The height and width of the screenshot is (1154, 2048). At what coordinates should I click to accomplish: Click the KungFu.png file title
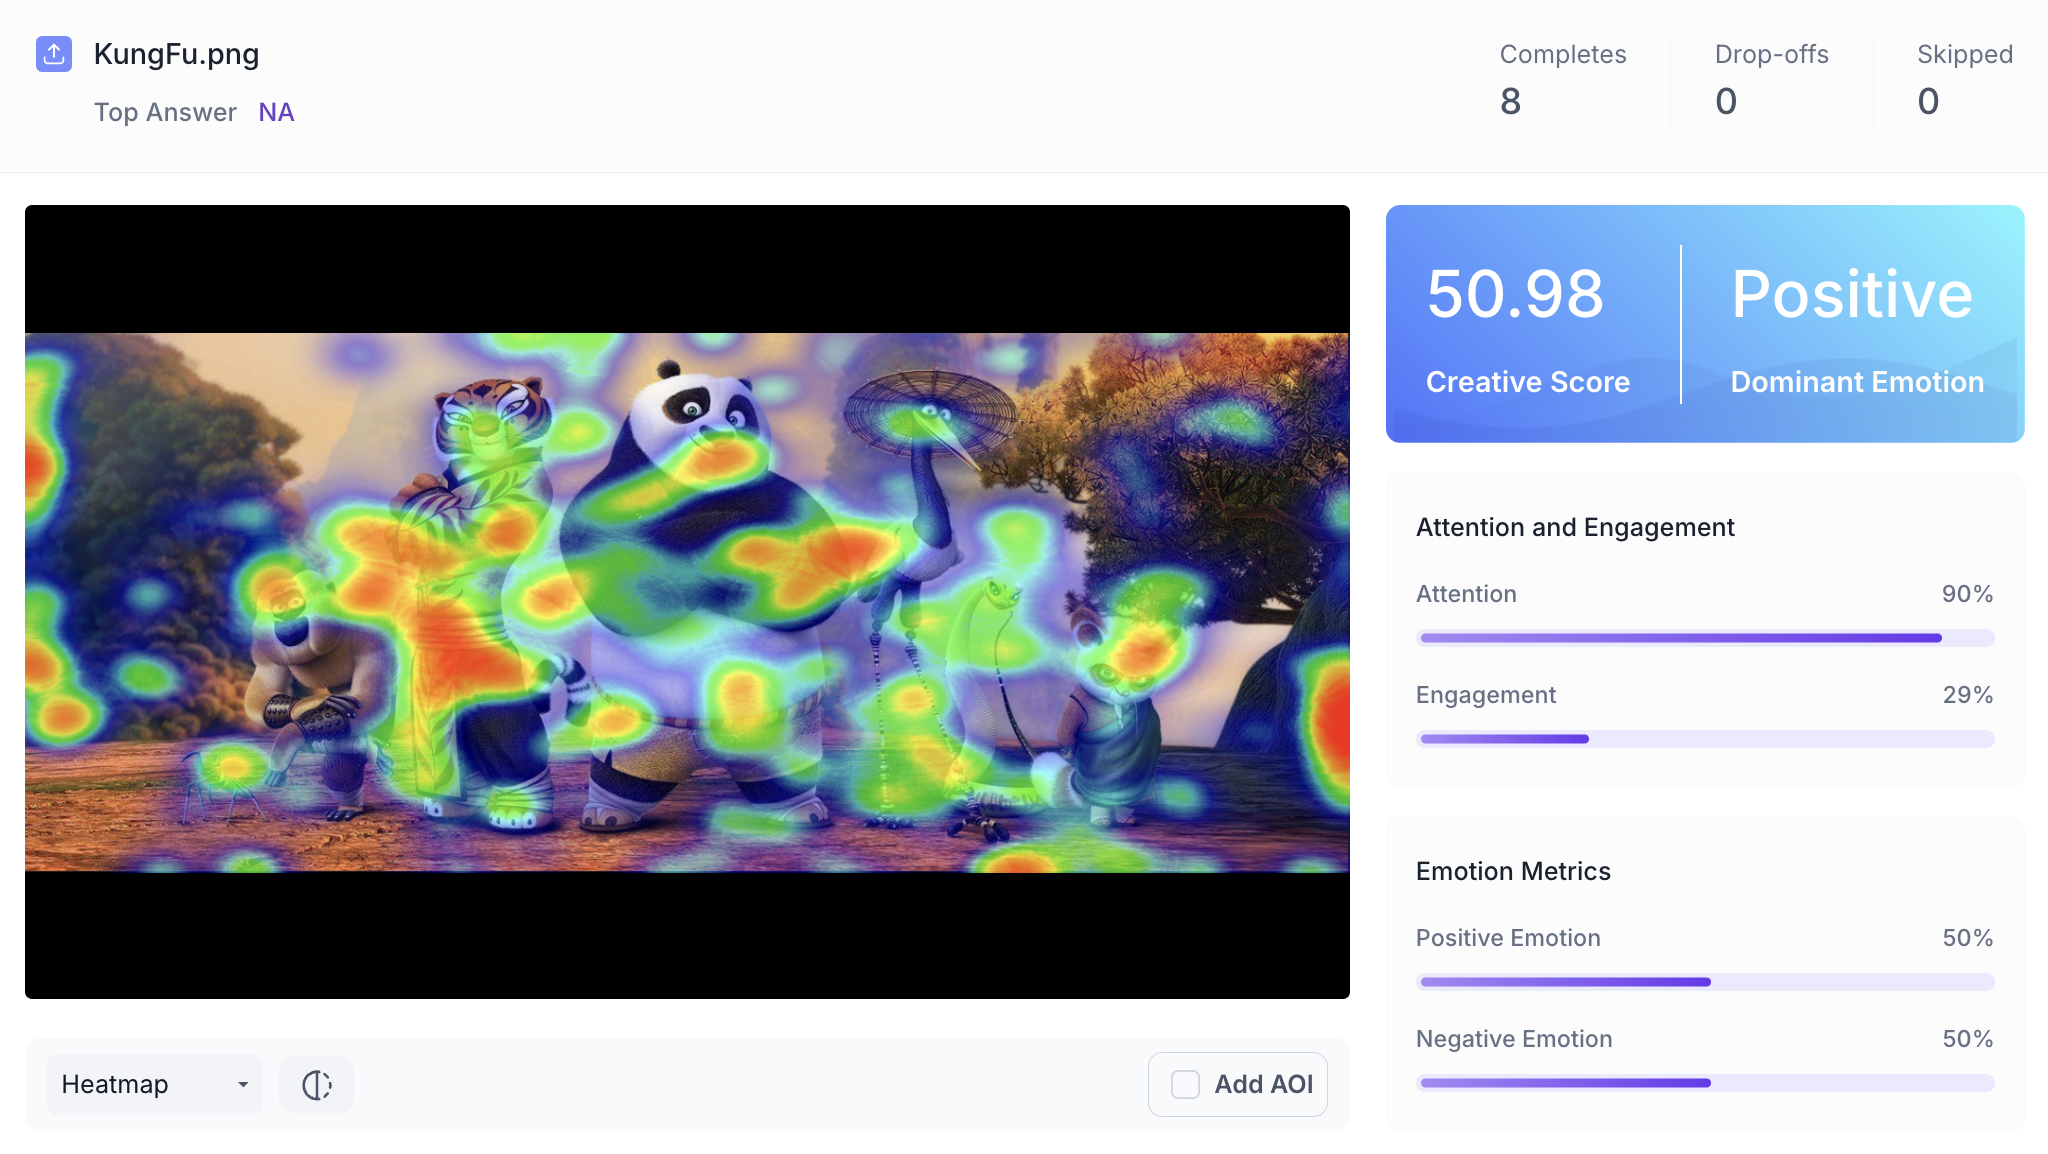176,54
